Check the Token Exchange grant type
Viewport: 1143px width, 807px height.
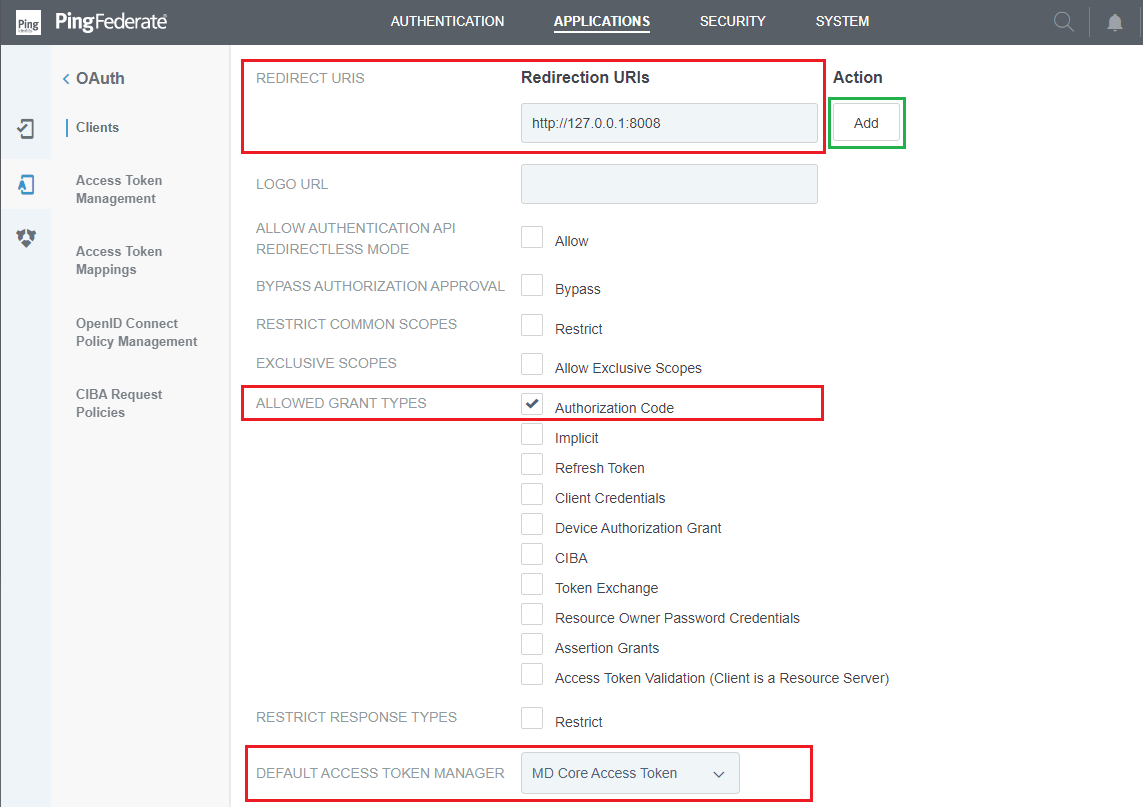point(532,584)
